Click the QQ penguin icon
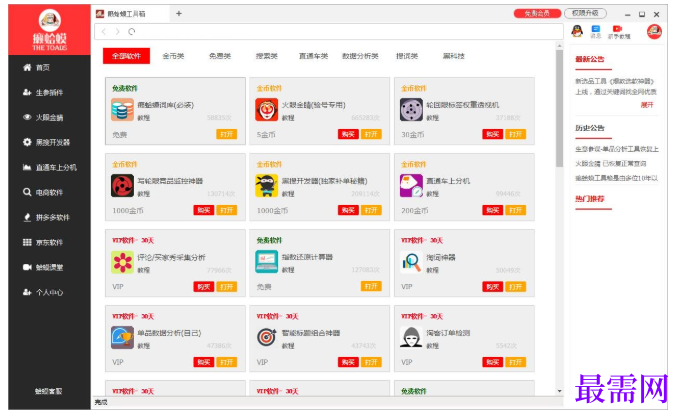Viewport: 687px width, 420px height. point(577,31)
